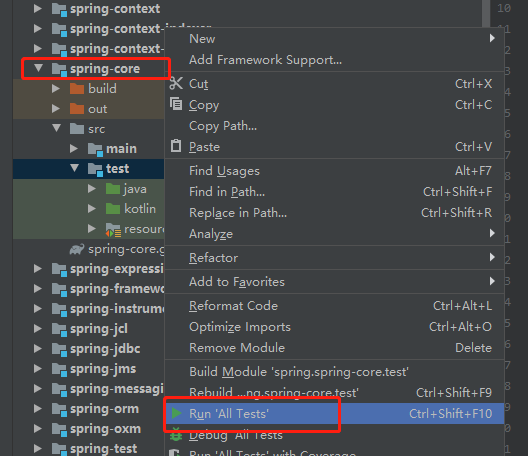Click the Cut scissors icon
Viewport: 528px width, 456px height.
point(176,83)
